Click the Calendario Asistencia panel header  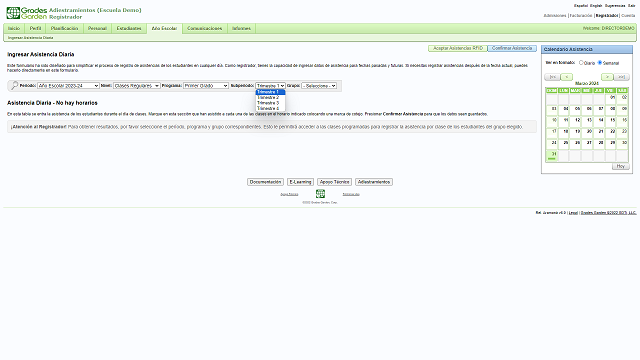pos(587,49)
